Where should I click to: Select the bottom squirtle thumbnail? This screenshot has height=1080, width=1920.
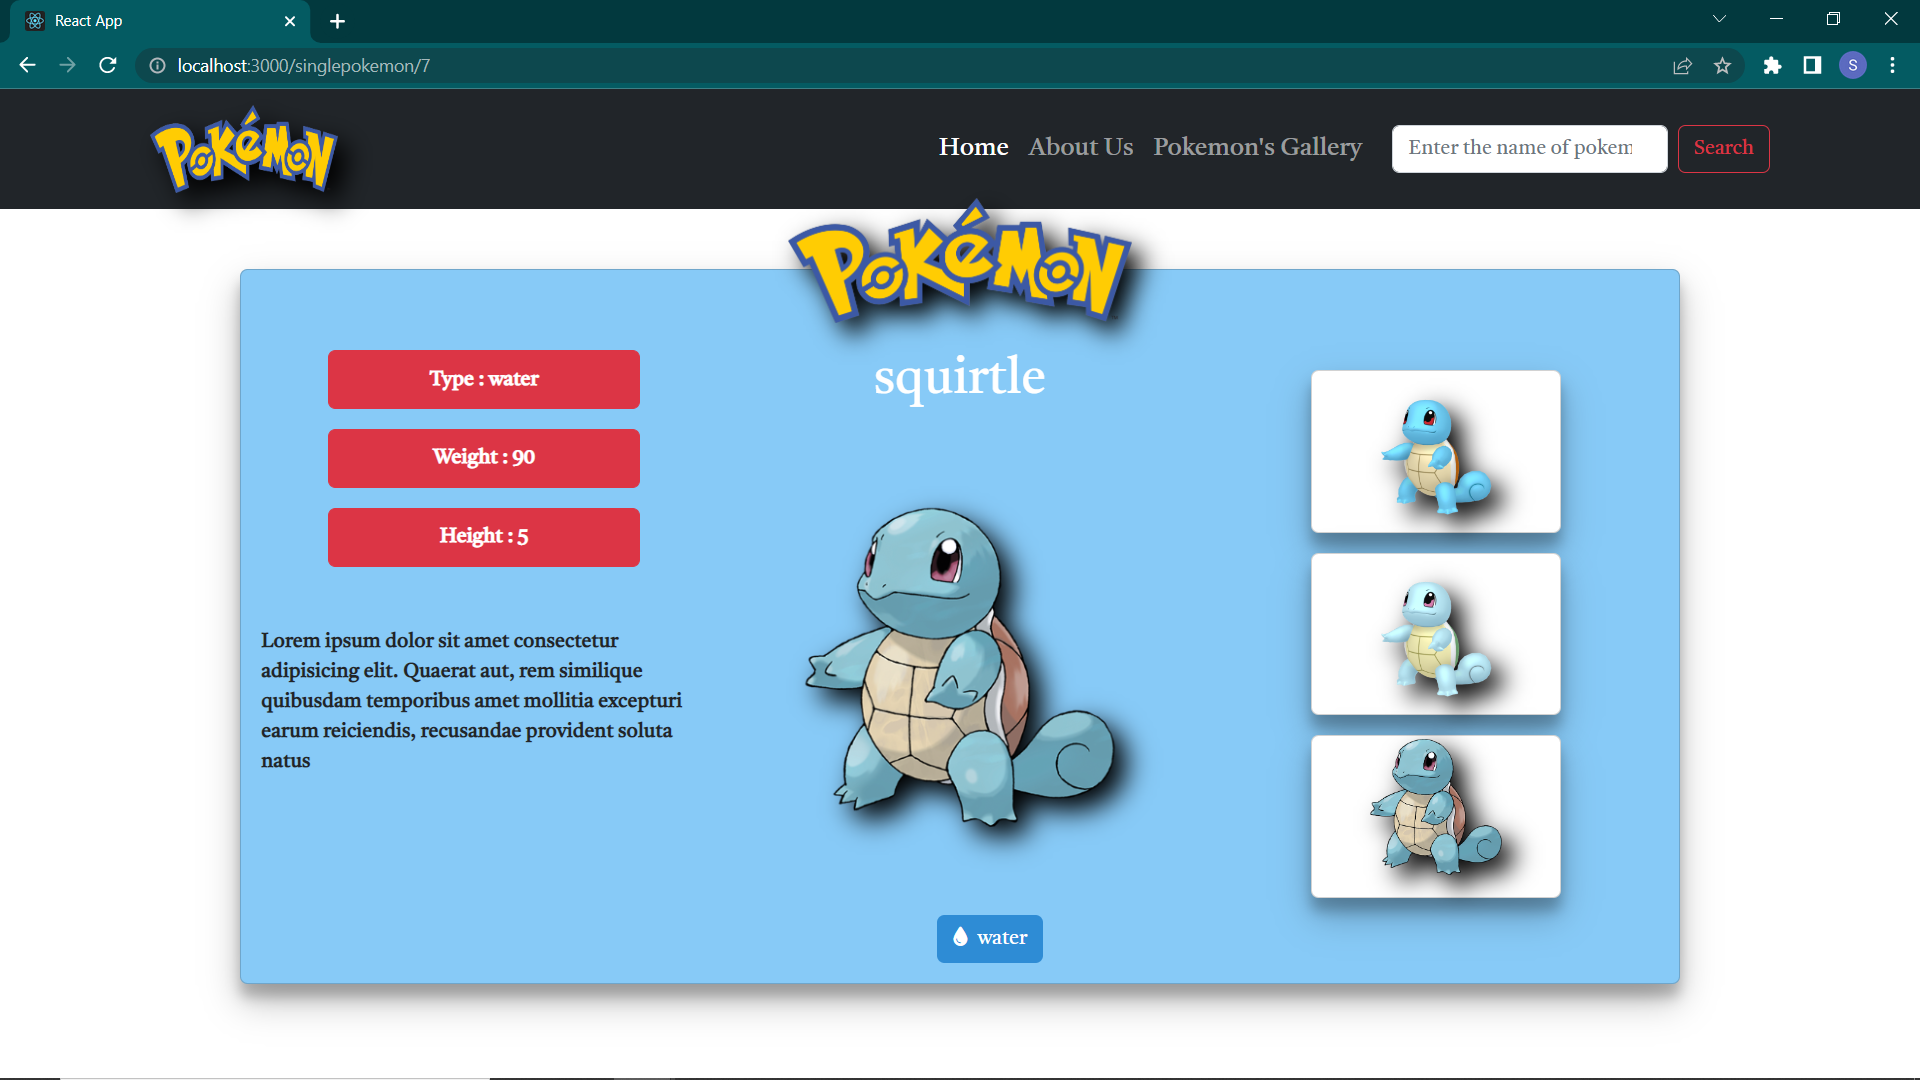coord(1435,816)
